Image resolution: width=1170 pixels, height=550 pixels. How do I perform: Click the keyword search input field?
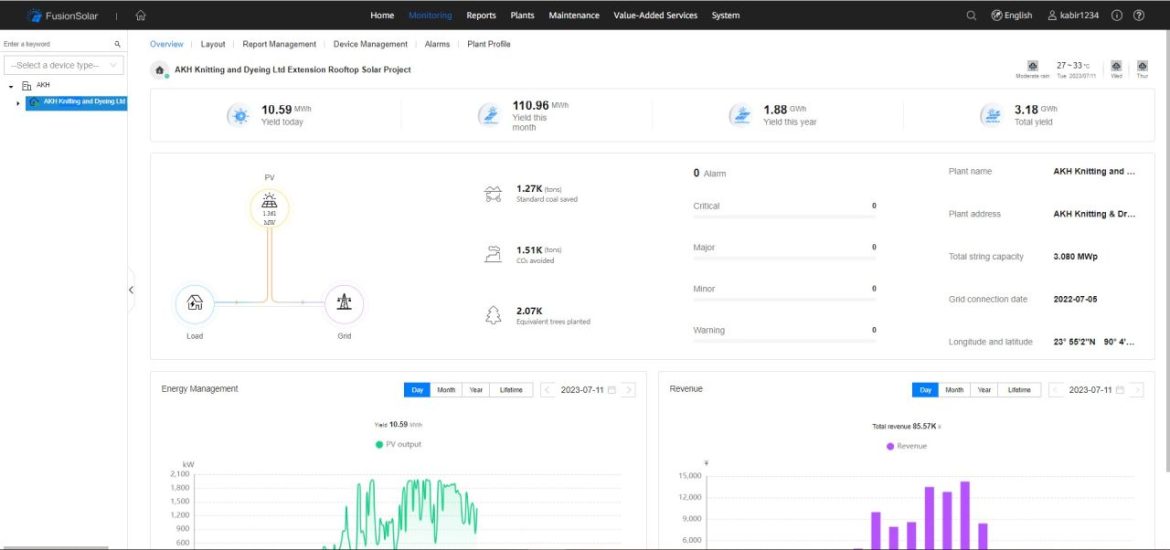(x=56, y=44)
